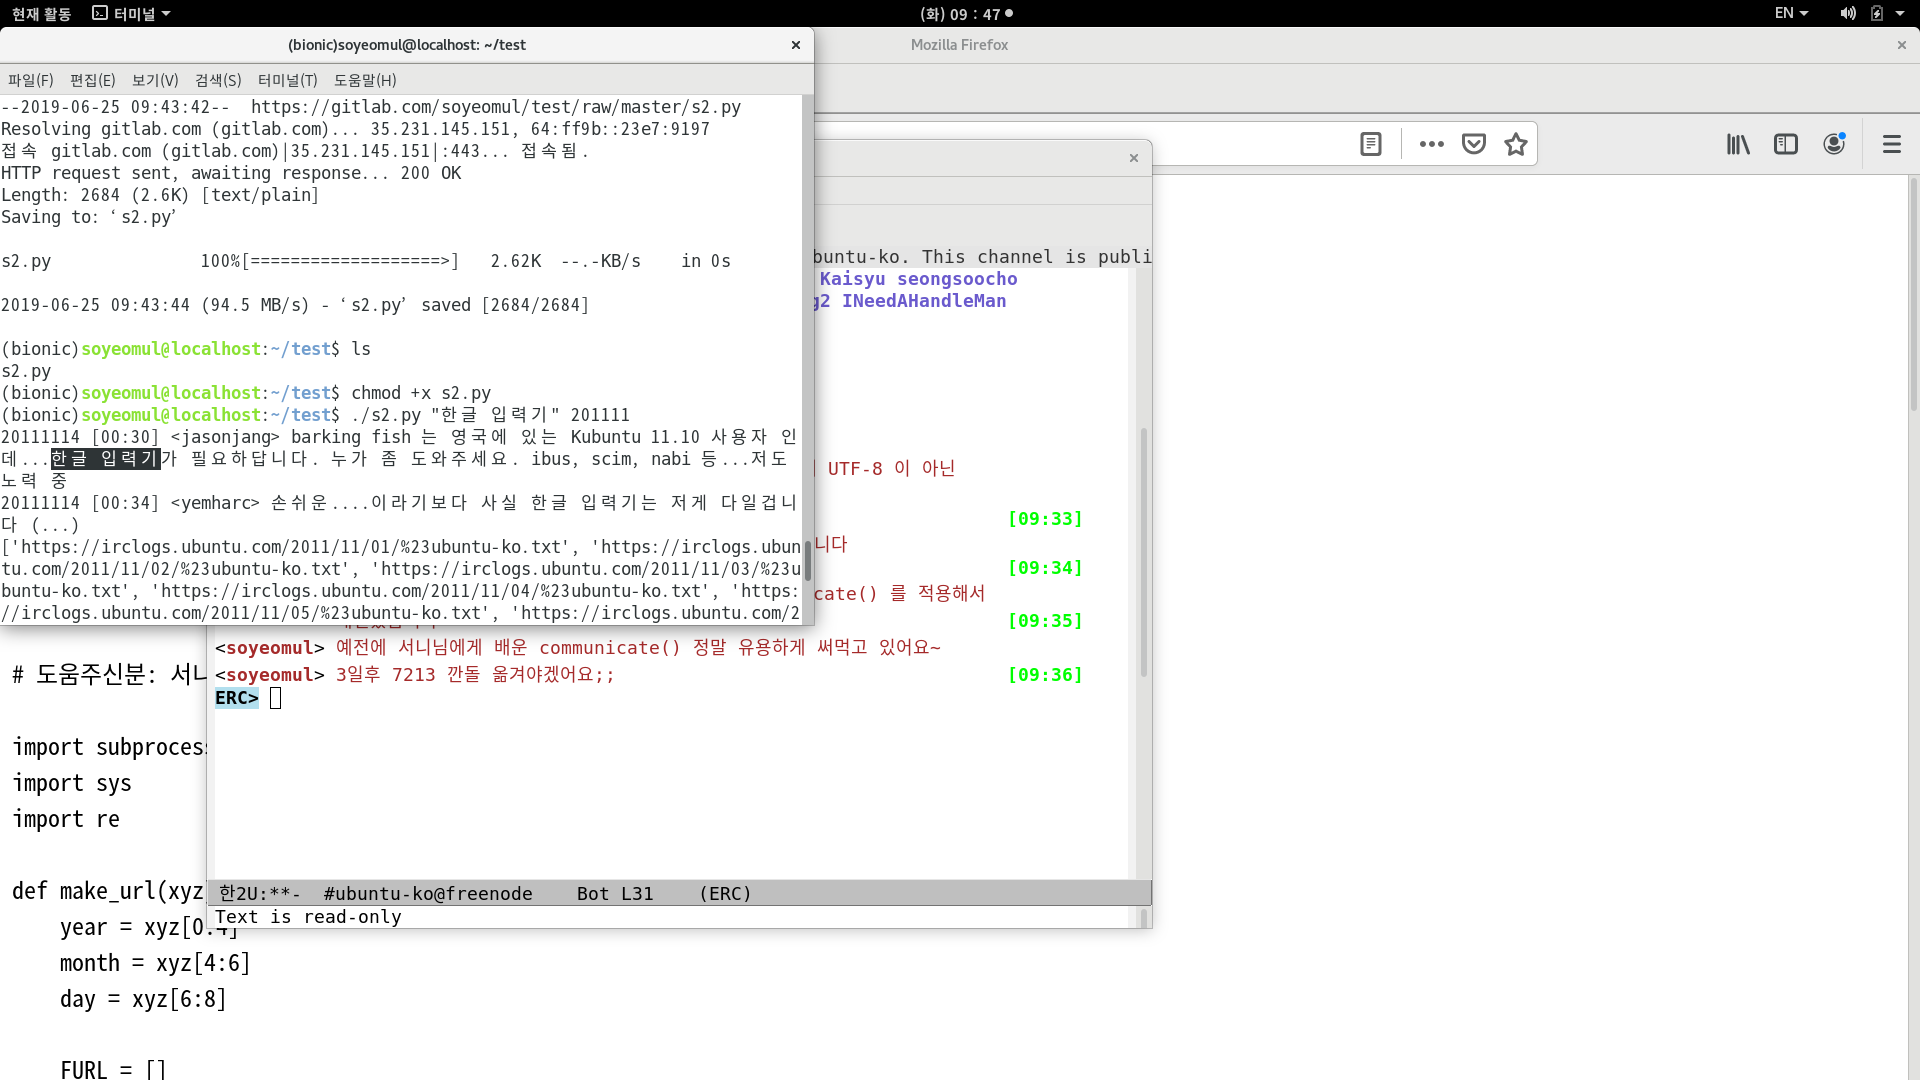Open the 검색(S) menu in the terminal
The height and width of the screenshot is (1080, 1920).
(x=217, y=80)
